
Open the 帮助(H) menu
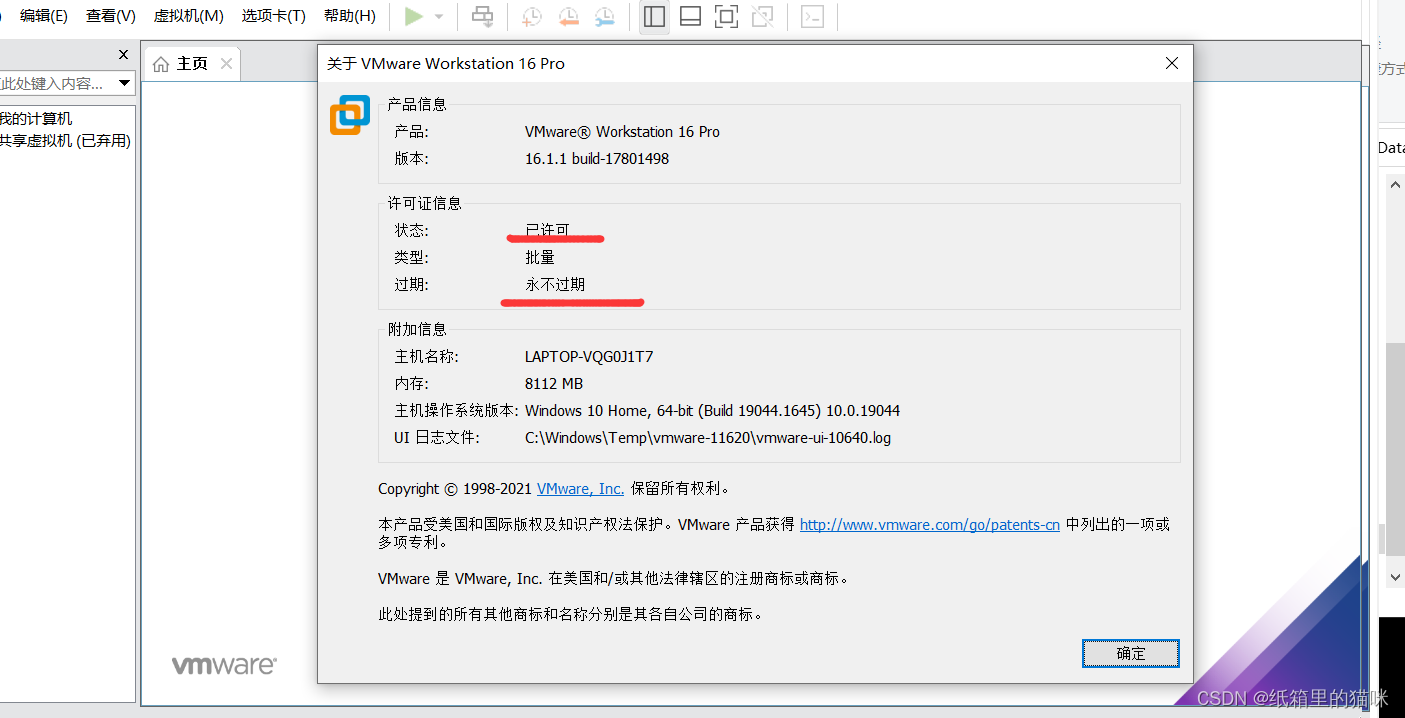[350, 16]
